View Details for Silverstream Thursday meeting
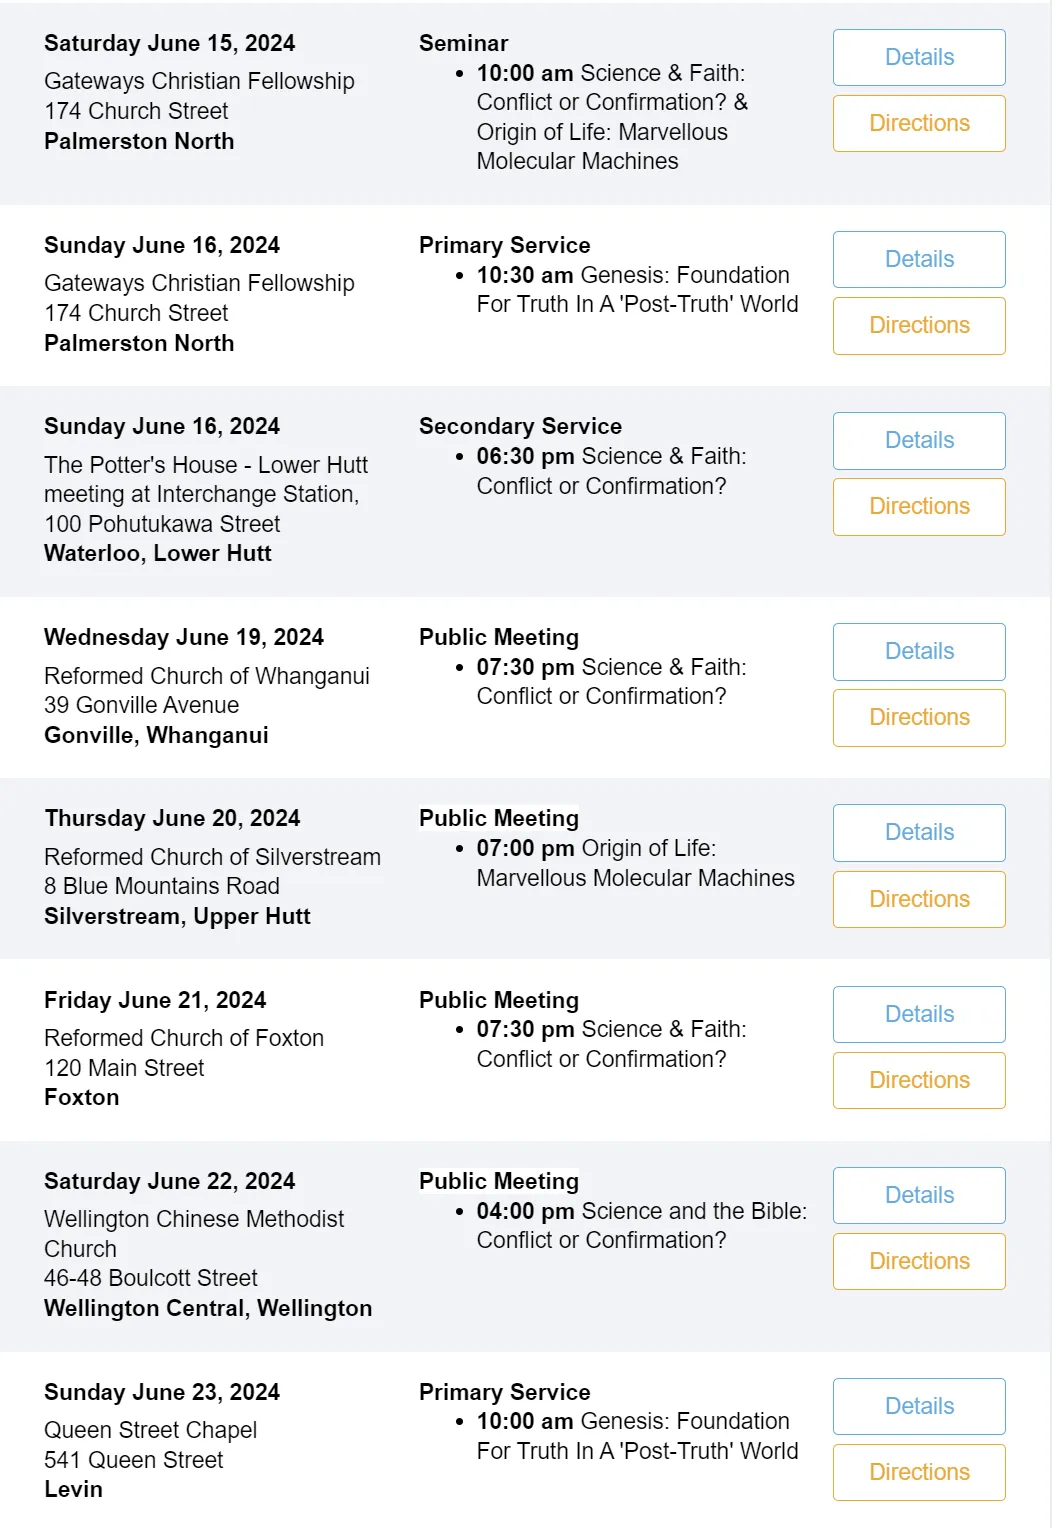The height and width of the screenshot is (1528, 1052). coord(919,832)
